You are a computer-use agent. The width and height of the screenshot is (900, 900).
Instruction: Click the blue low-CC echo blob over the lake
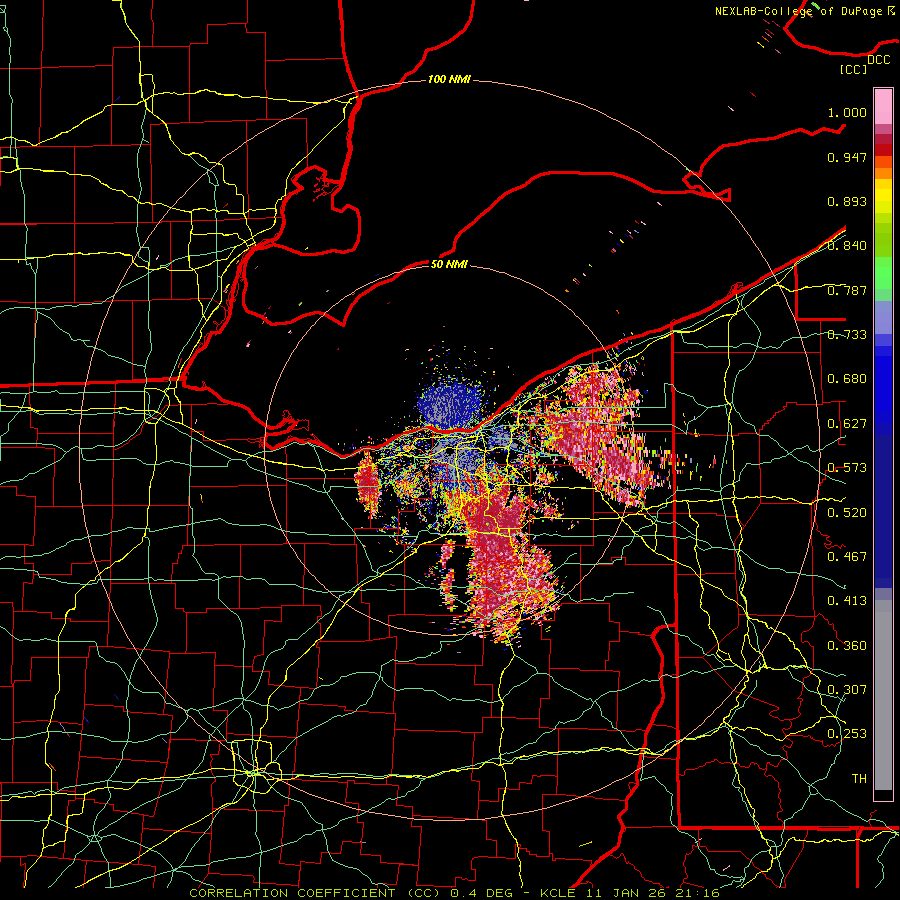(x=451, y=402)
